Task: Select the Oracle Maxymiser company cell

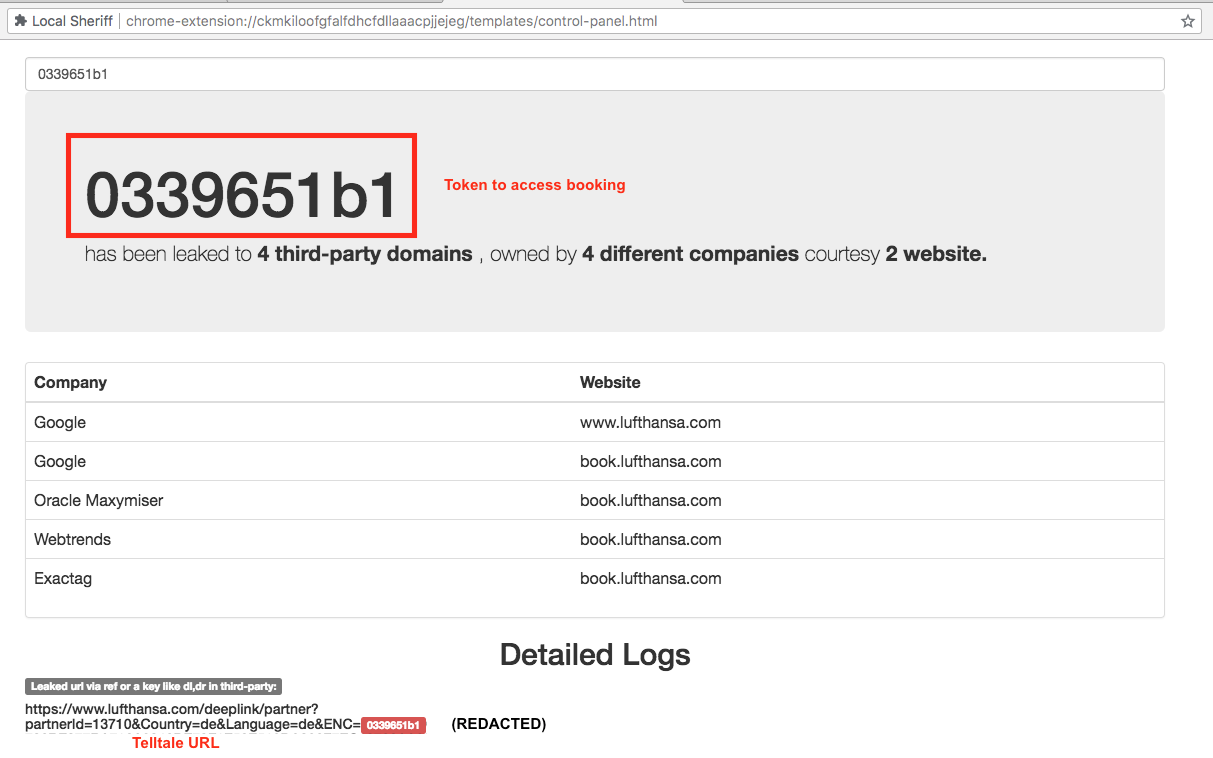Action: tap(98, 500)
